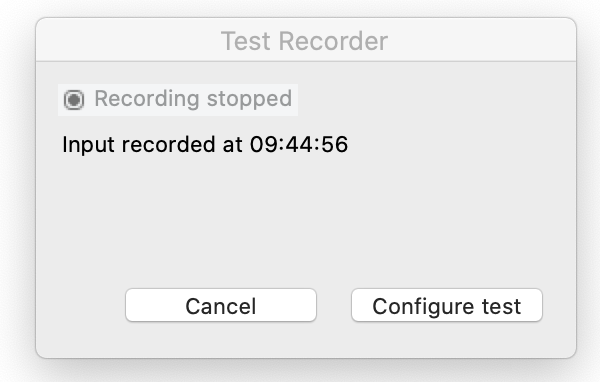Image resolution: width=600 pixels, height=382 pixels.
Task: Click the round record indicator icon
Action: pos(74,100)
